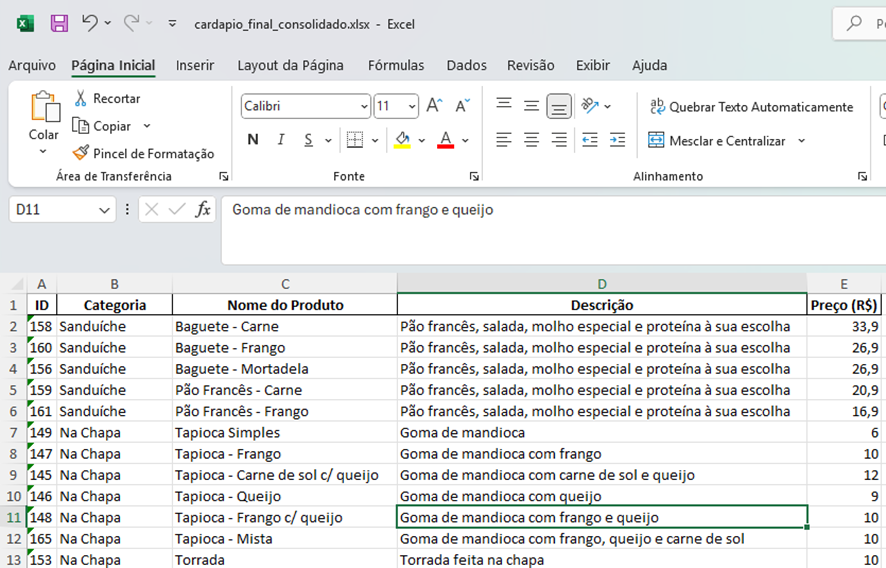Click the Recortar scissors icon

81,98
